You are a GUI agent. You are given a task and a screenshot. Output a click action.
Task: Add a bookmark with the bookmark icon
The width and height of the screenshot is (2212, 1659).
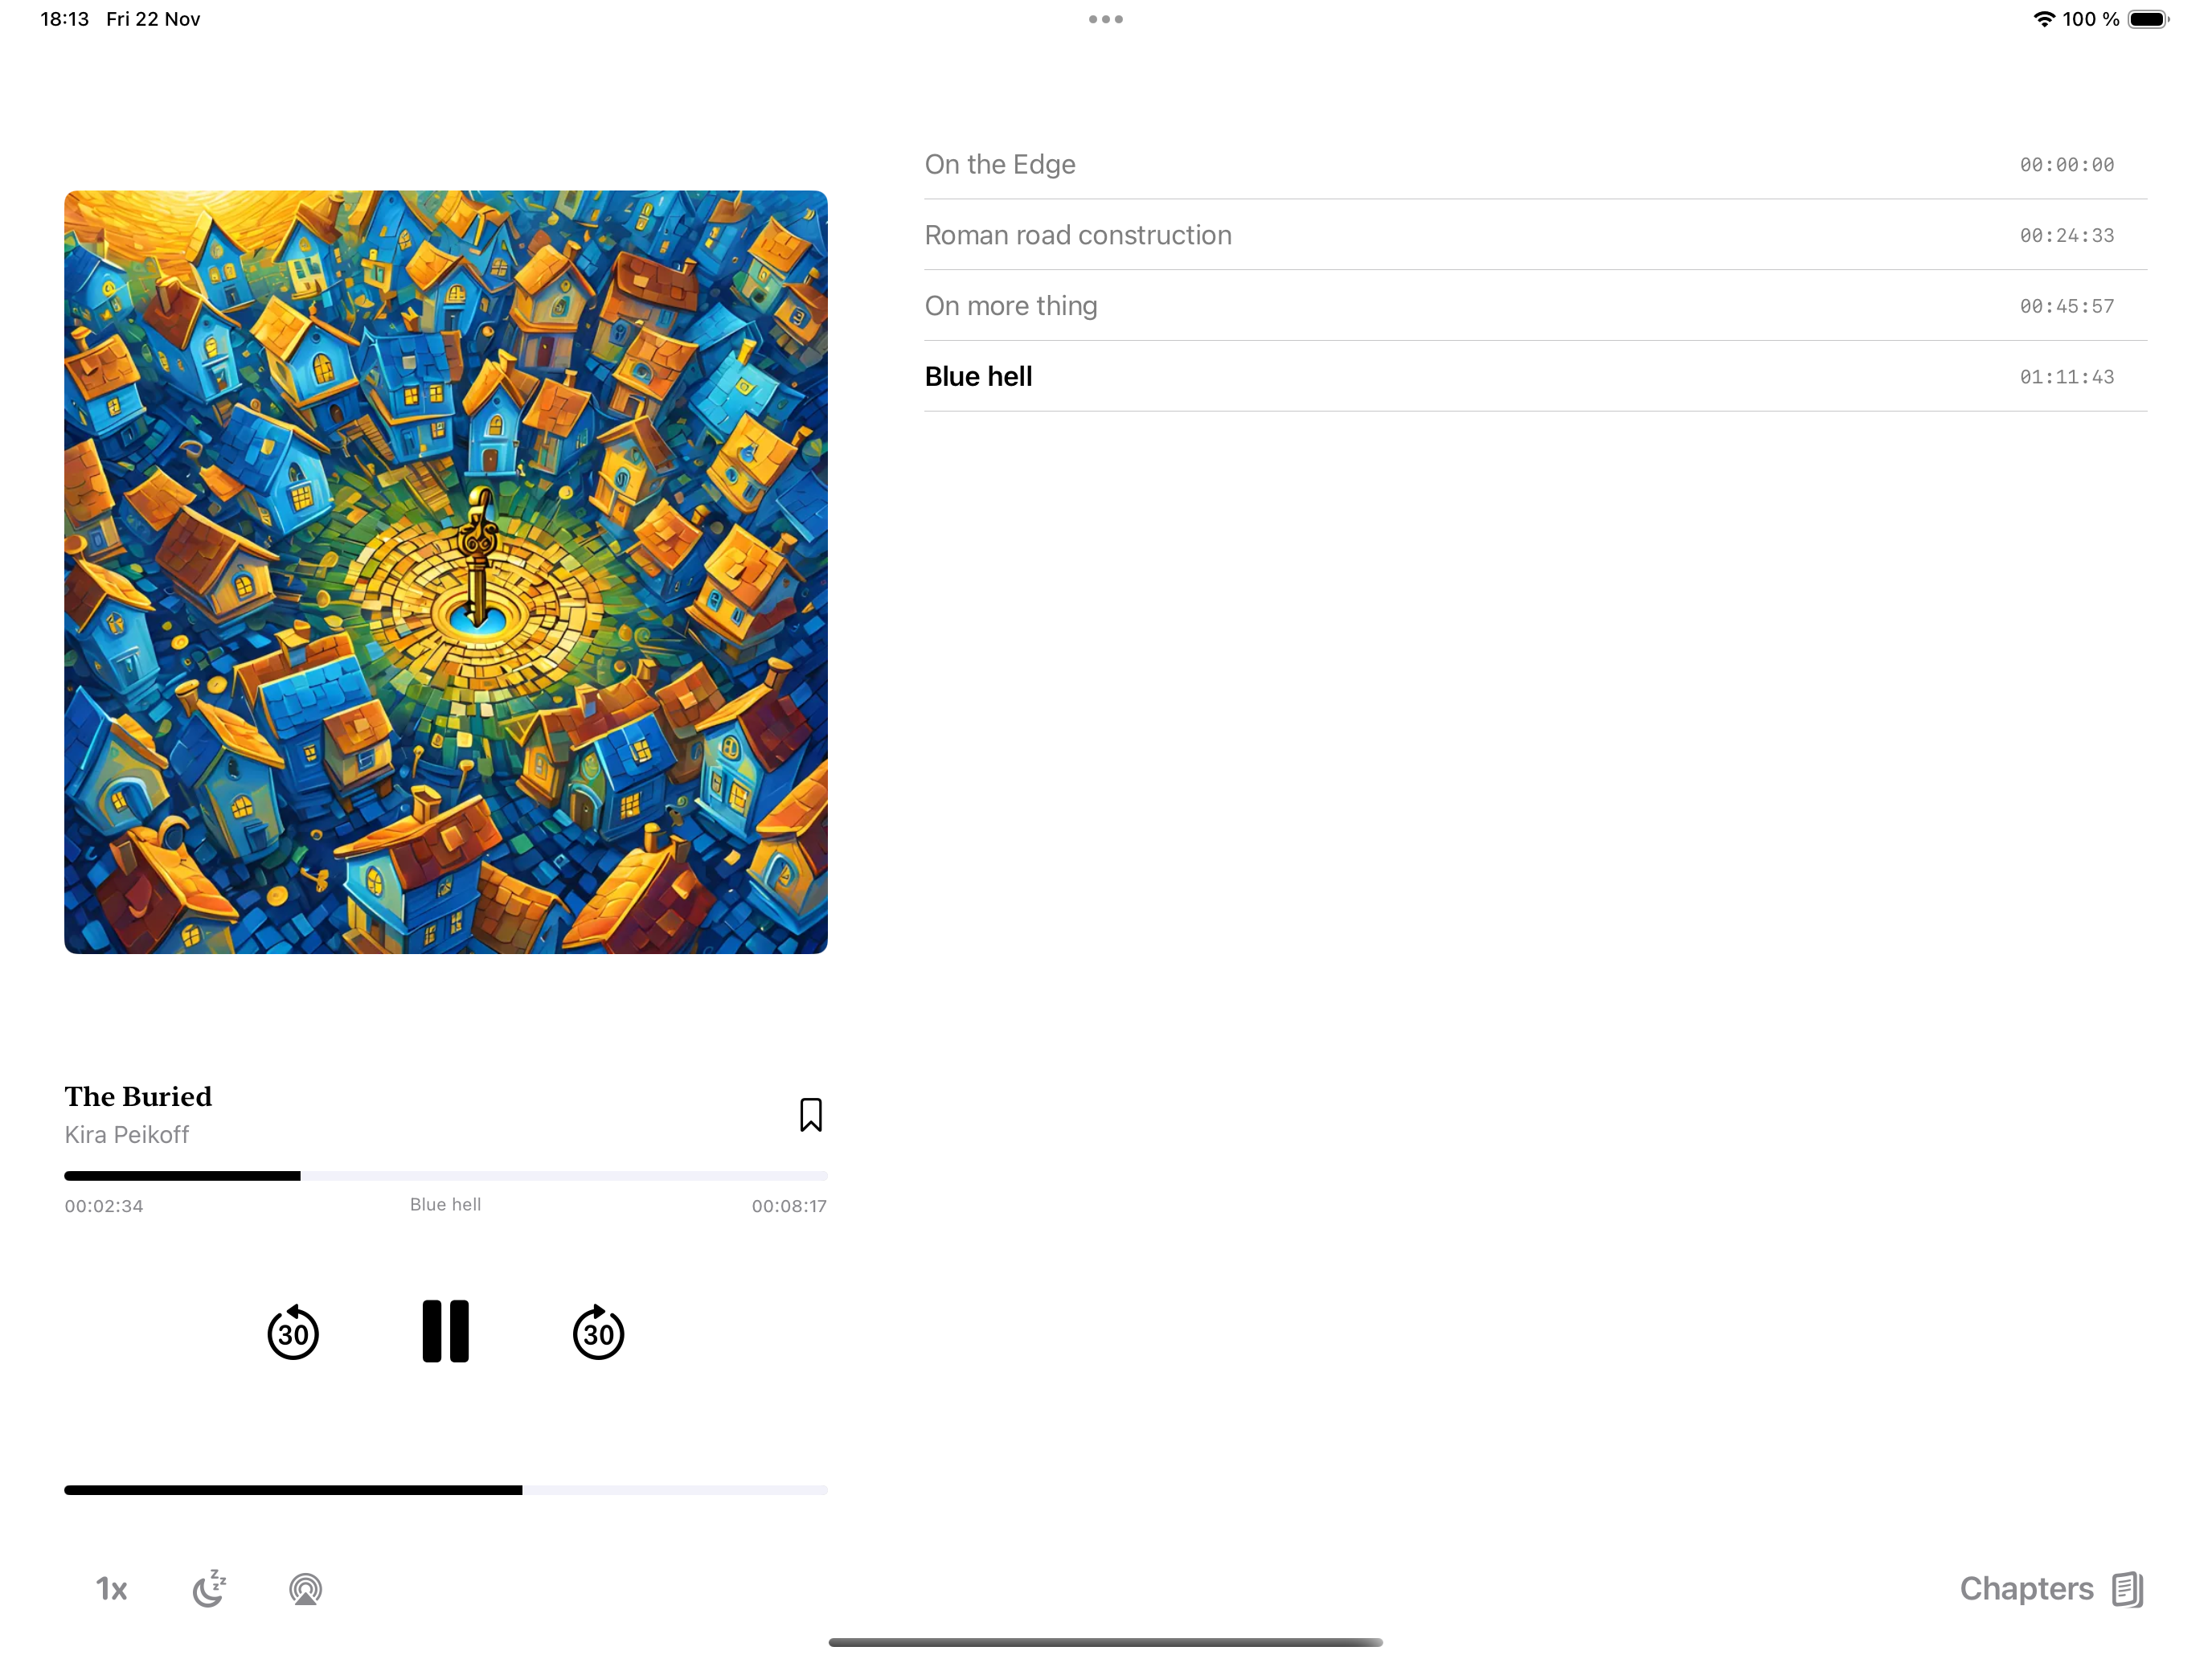tap(810, 1114)
